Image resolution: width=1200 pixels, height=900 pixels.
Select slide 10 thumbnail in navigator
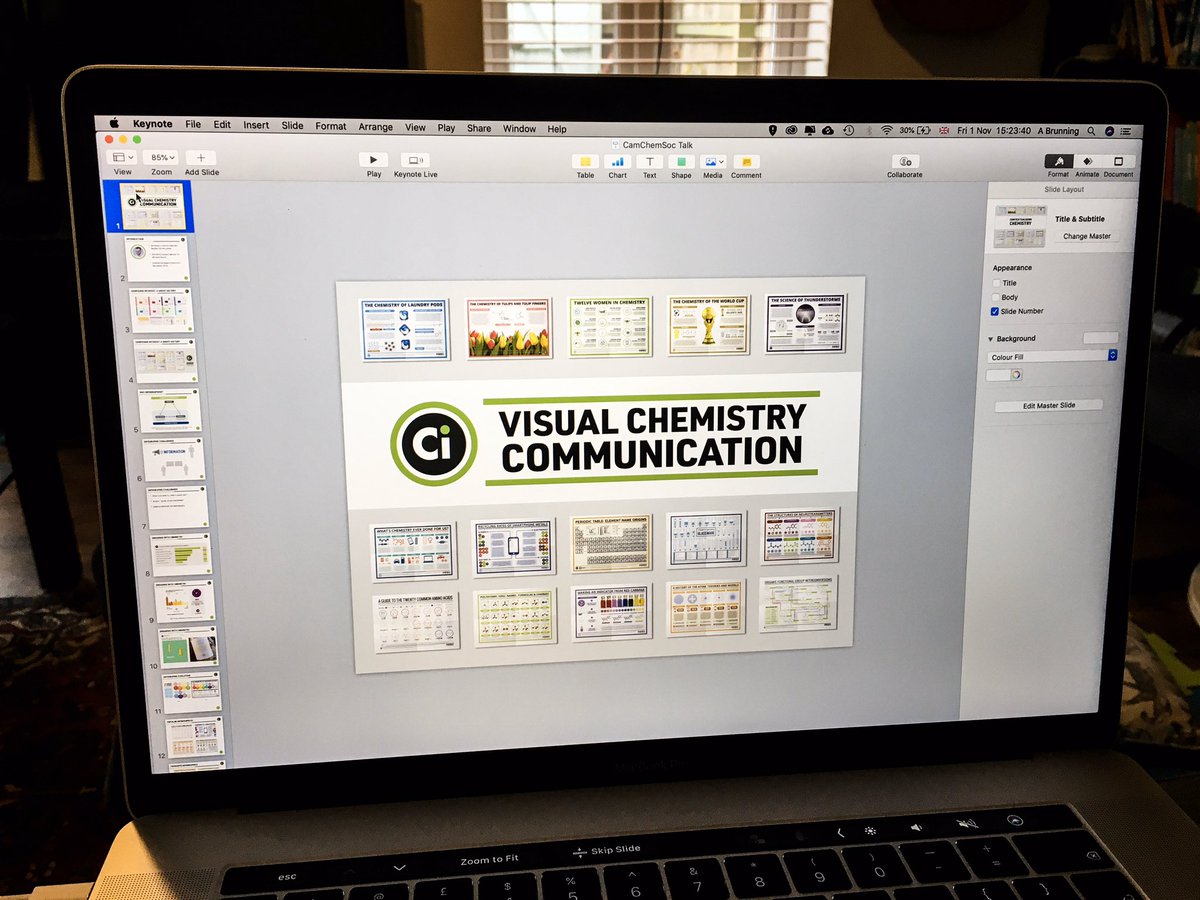[x=188, y=647]
